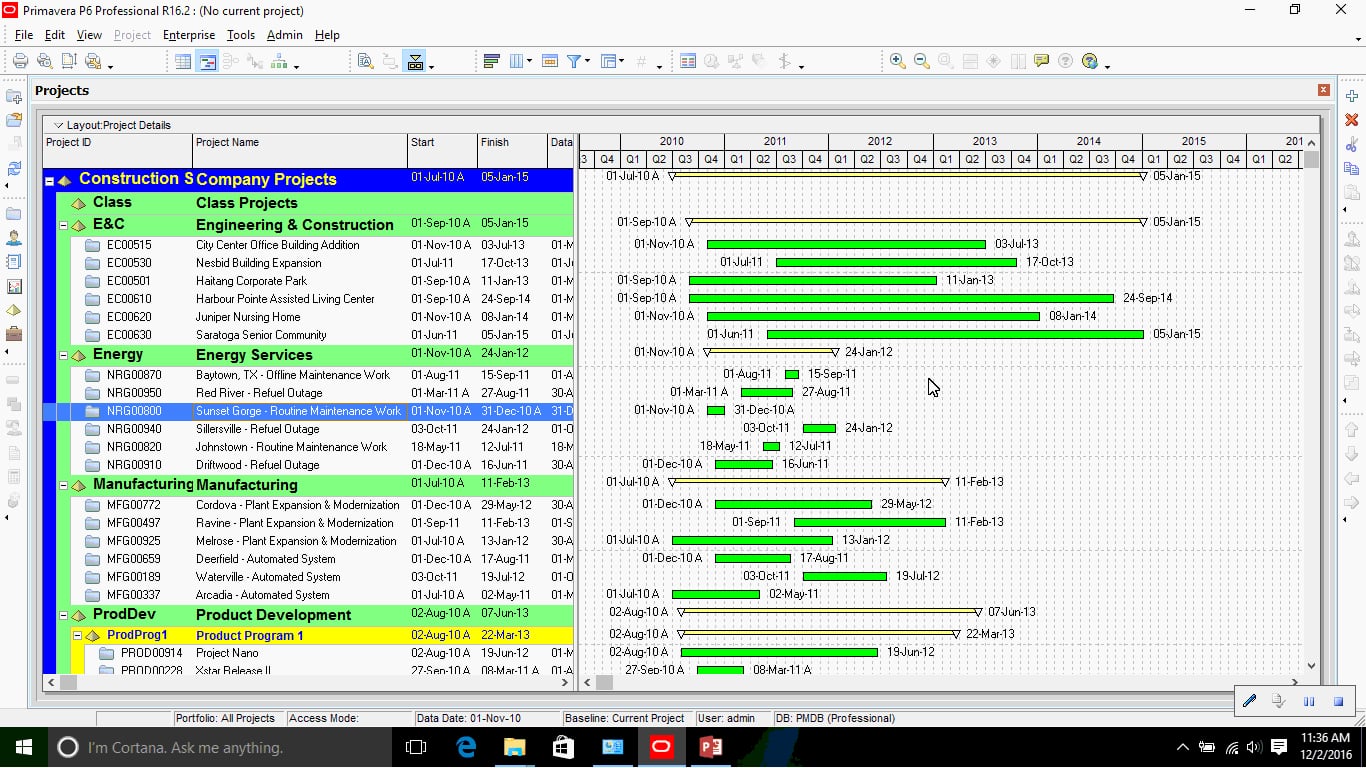Open Page Setup toolbar icon

[x=69, y=61]
